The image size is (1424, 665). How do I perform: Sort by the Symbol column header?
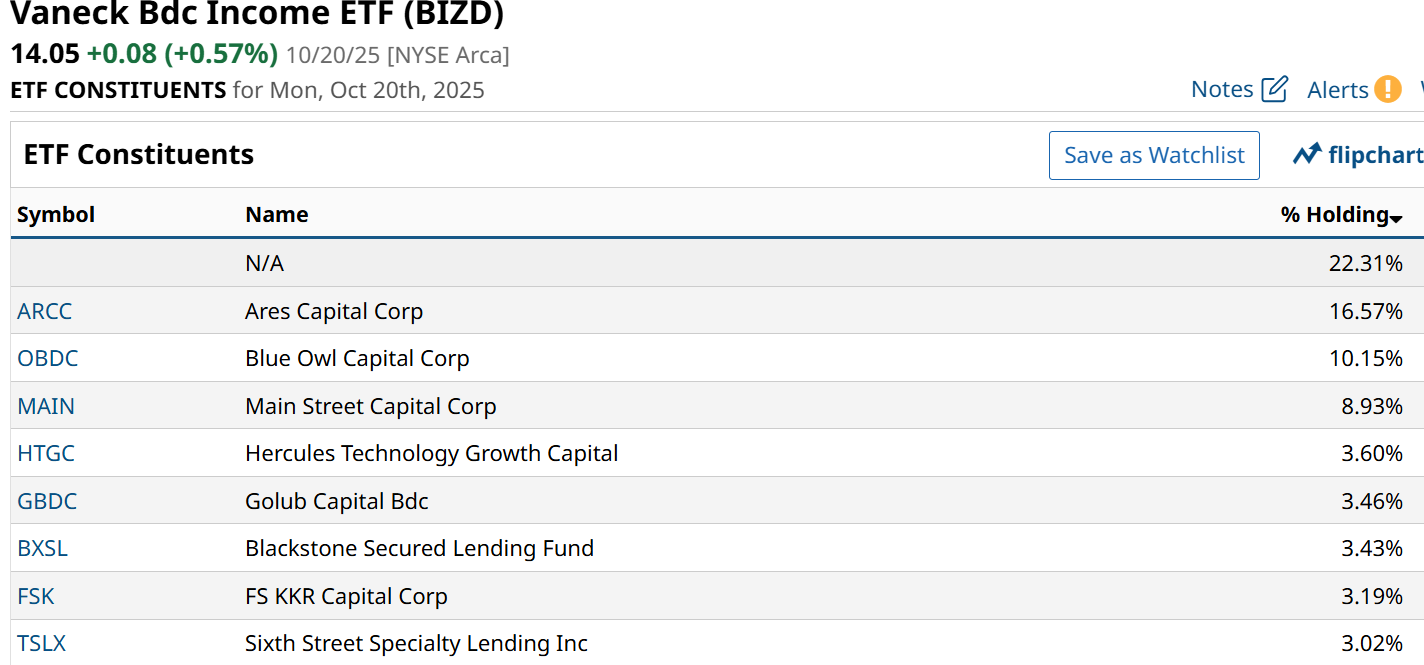(56, 214)
